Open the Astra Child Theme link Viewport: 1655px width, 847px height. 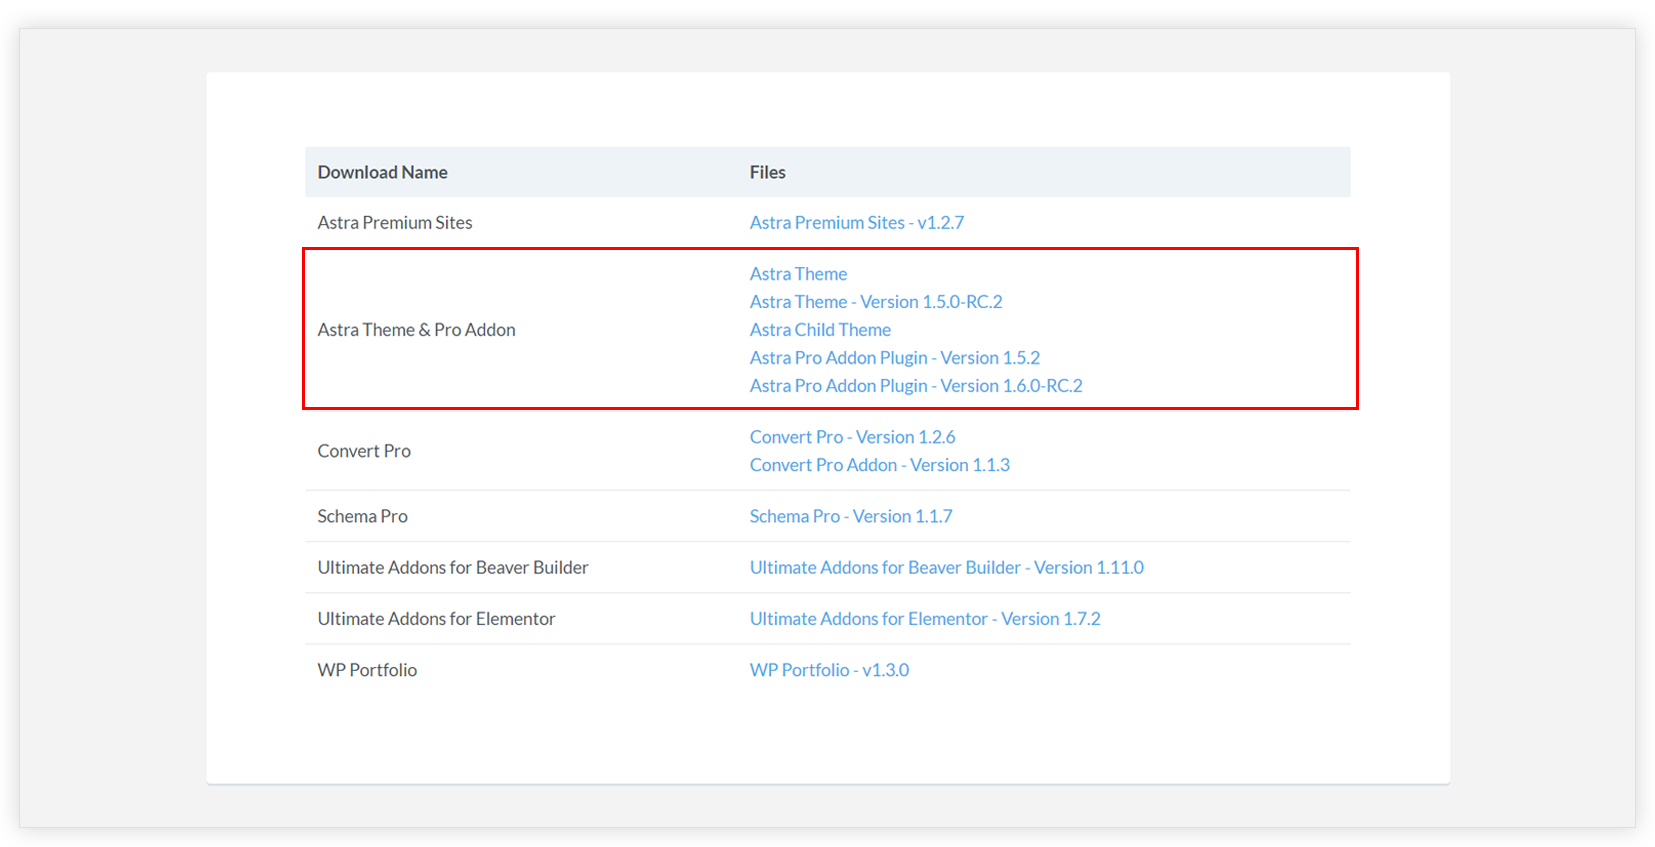click(x=820, y=330)
